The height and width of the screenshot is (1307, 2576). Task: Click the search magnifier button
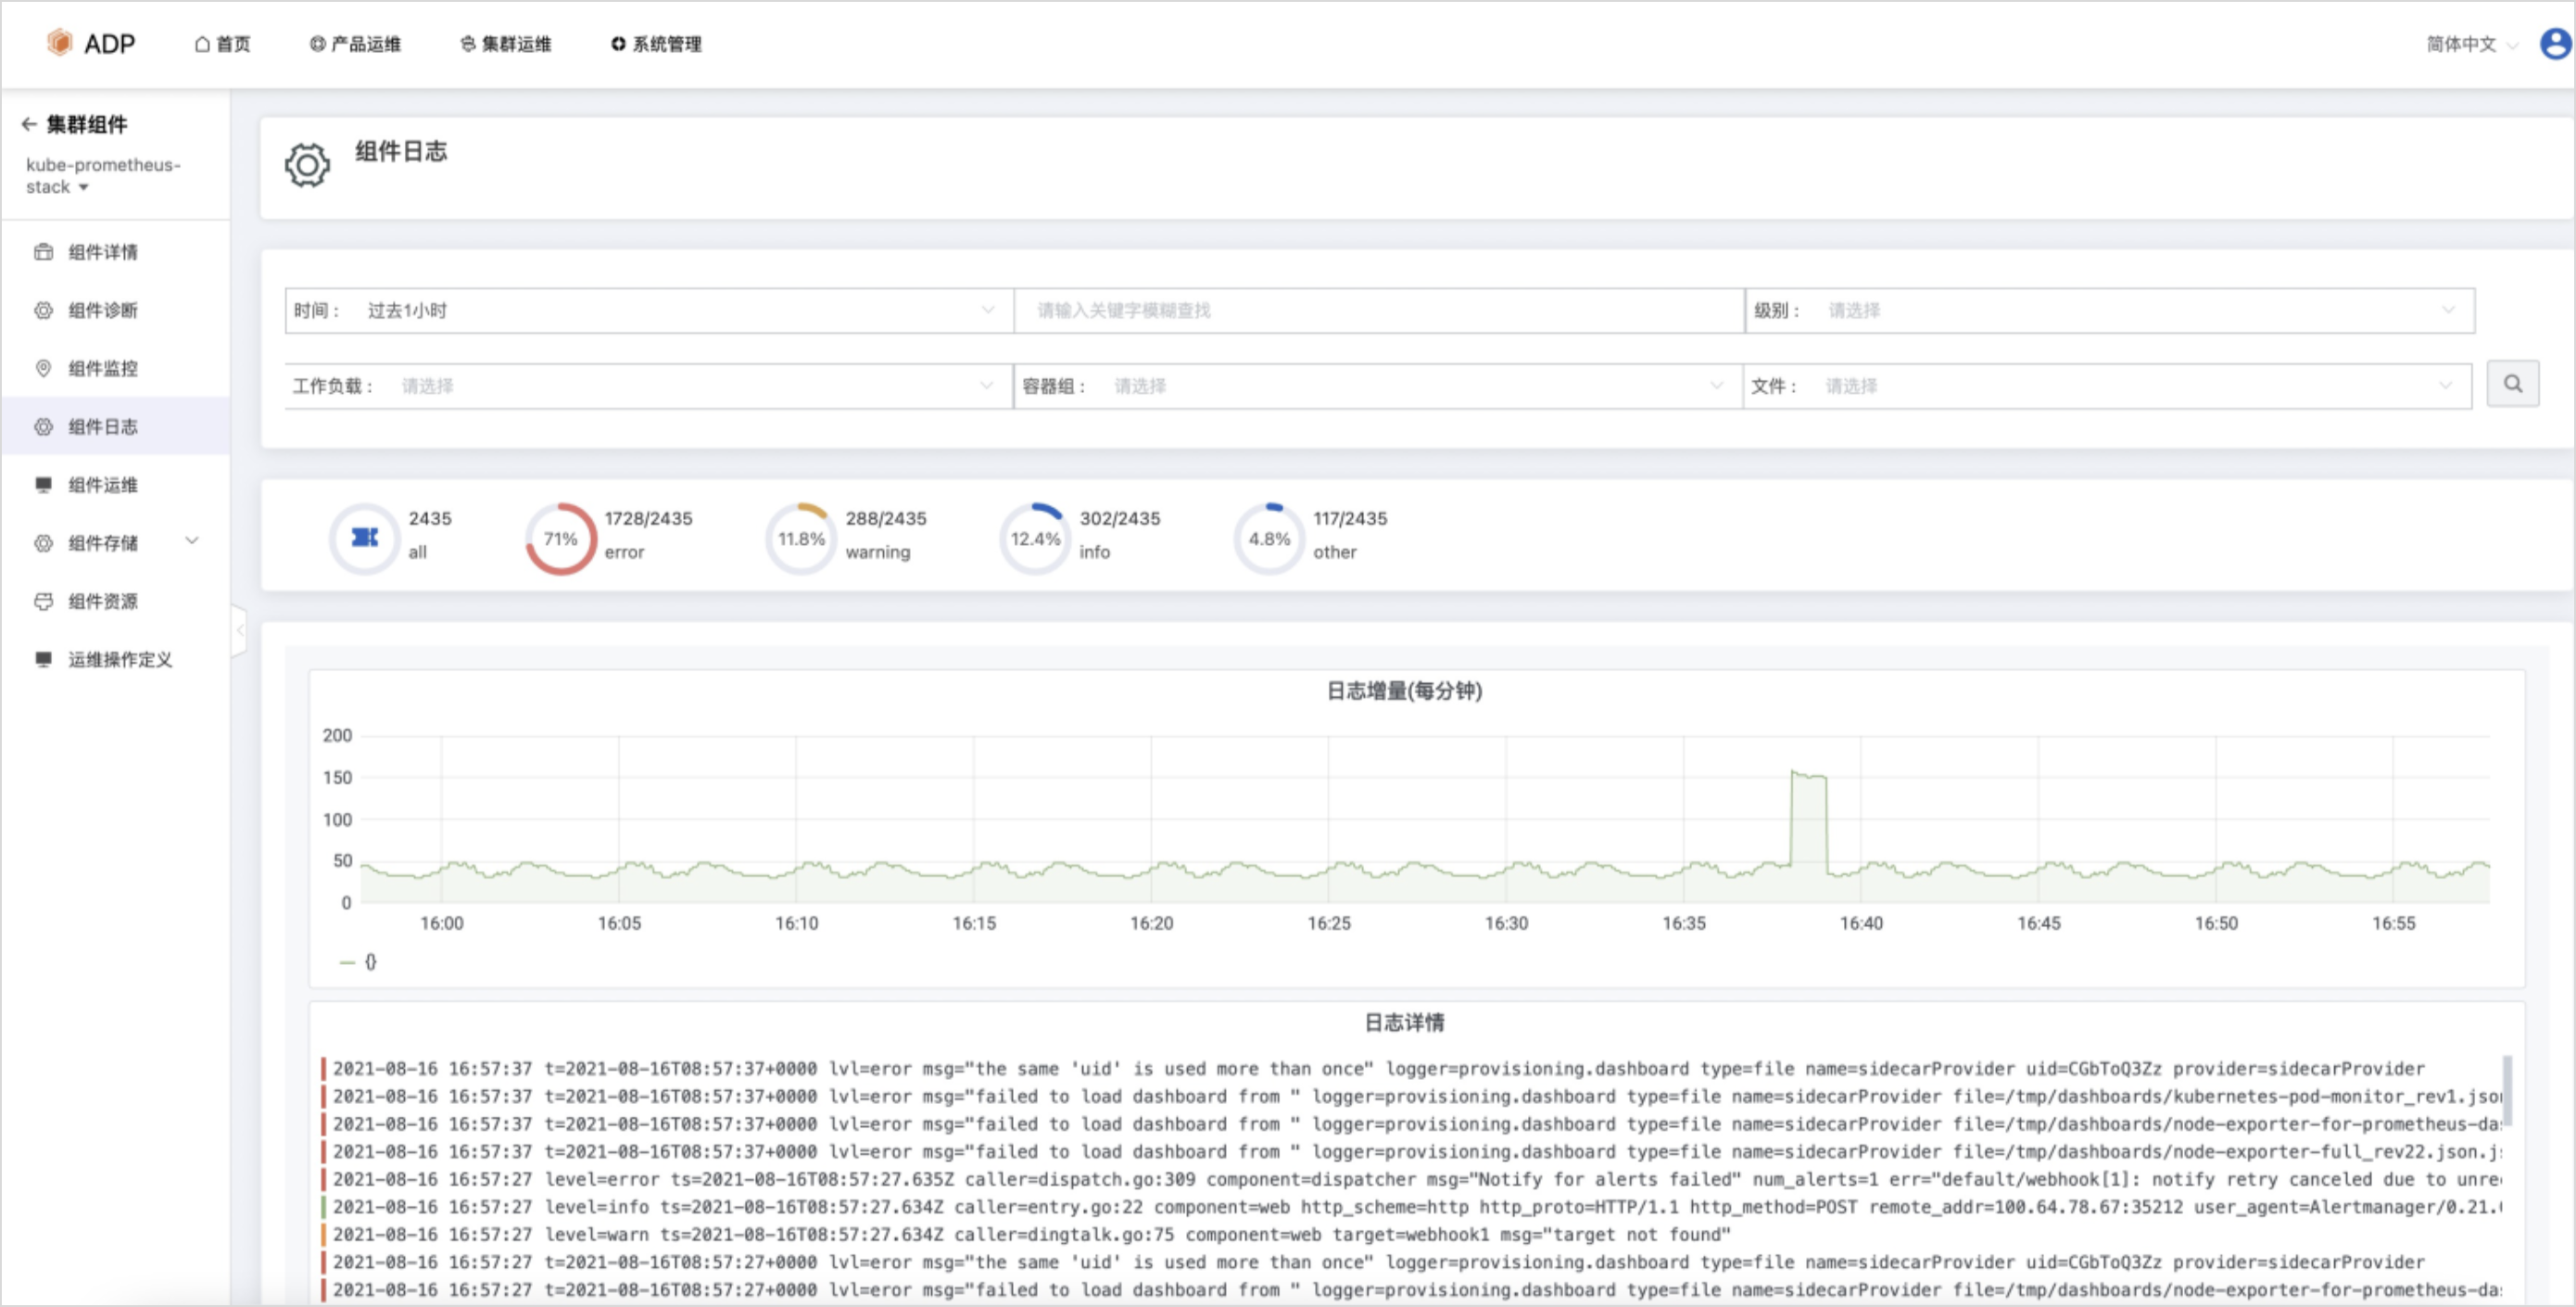(x=2513, y=384)
